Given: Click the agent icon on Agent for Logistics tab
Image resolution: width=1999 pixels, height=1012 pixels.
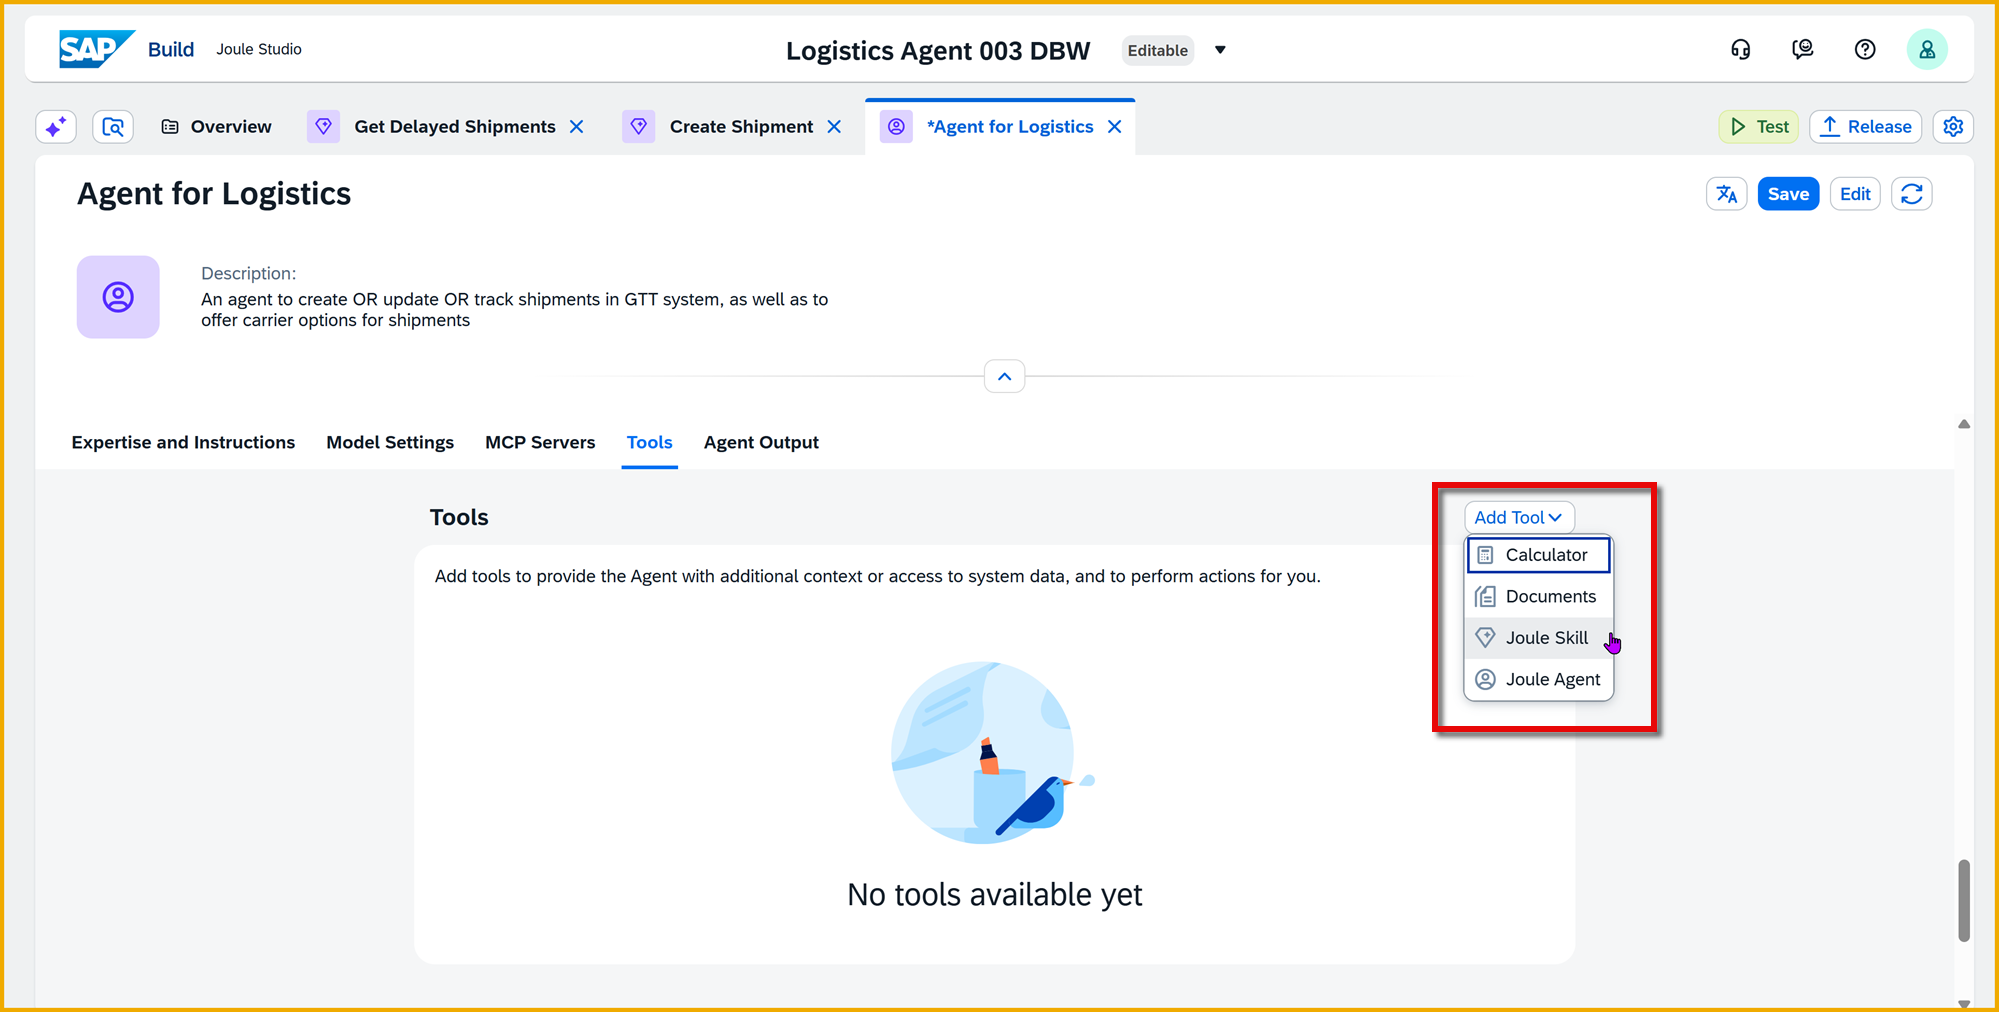Looking at the screenshot, I should click(896, 127).
